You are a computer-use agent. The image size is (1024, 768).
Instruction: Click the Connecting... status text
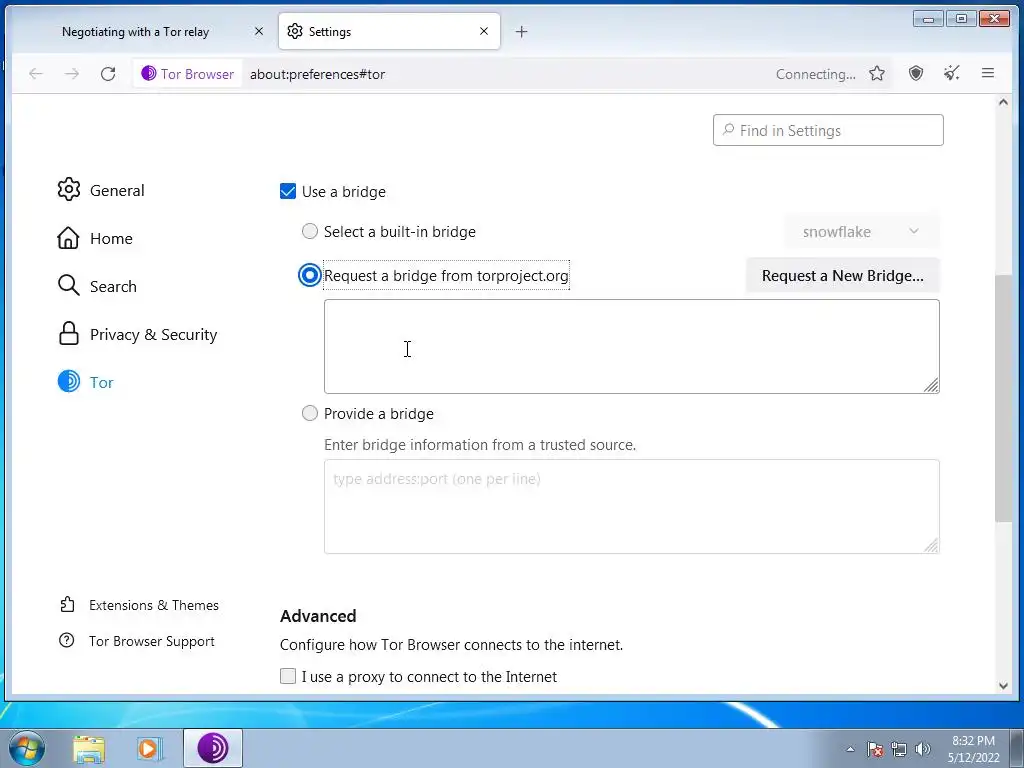(816, 74)
